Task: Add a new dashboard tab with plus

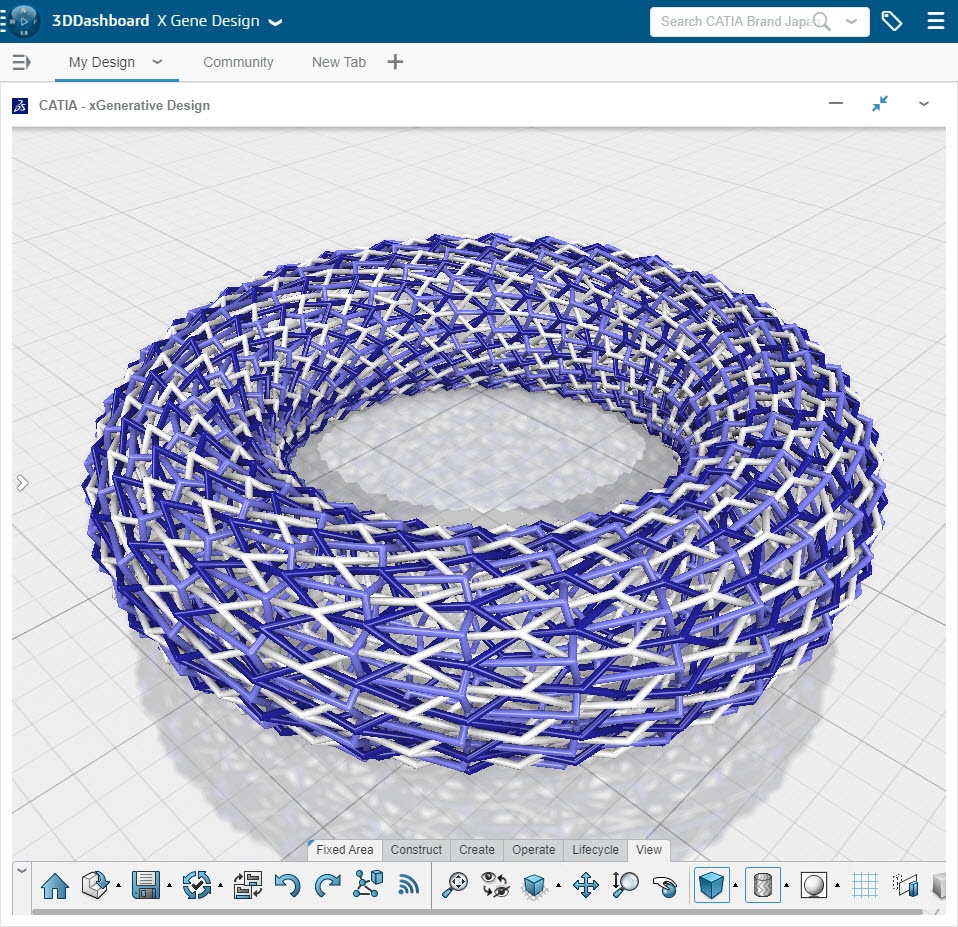Action: pos(395,62)
